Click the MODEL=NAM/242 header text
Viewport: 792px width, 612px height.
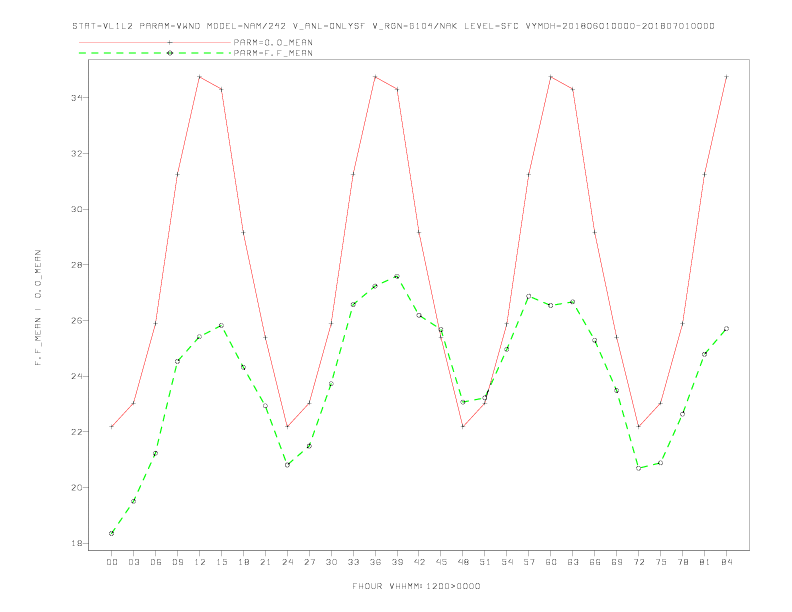(246, 26)
